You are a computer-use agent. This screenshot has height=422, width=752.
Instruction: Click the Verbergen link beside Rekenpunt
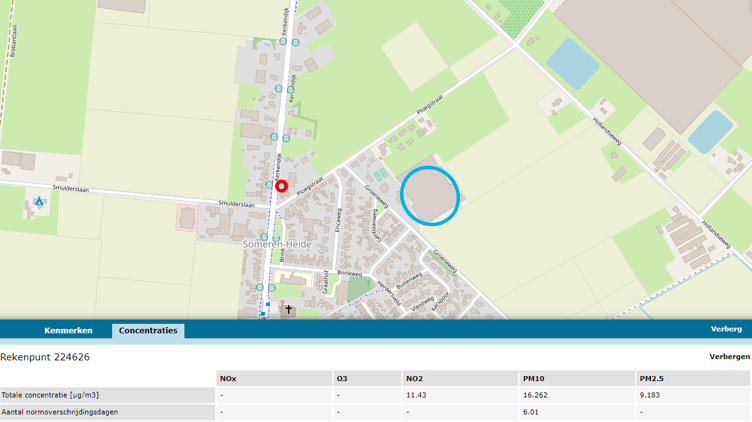[x=729, y=357]
